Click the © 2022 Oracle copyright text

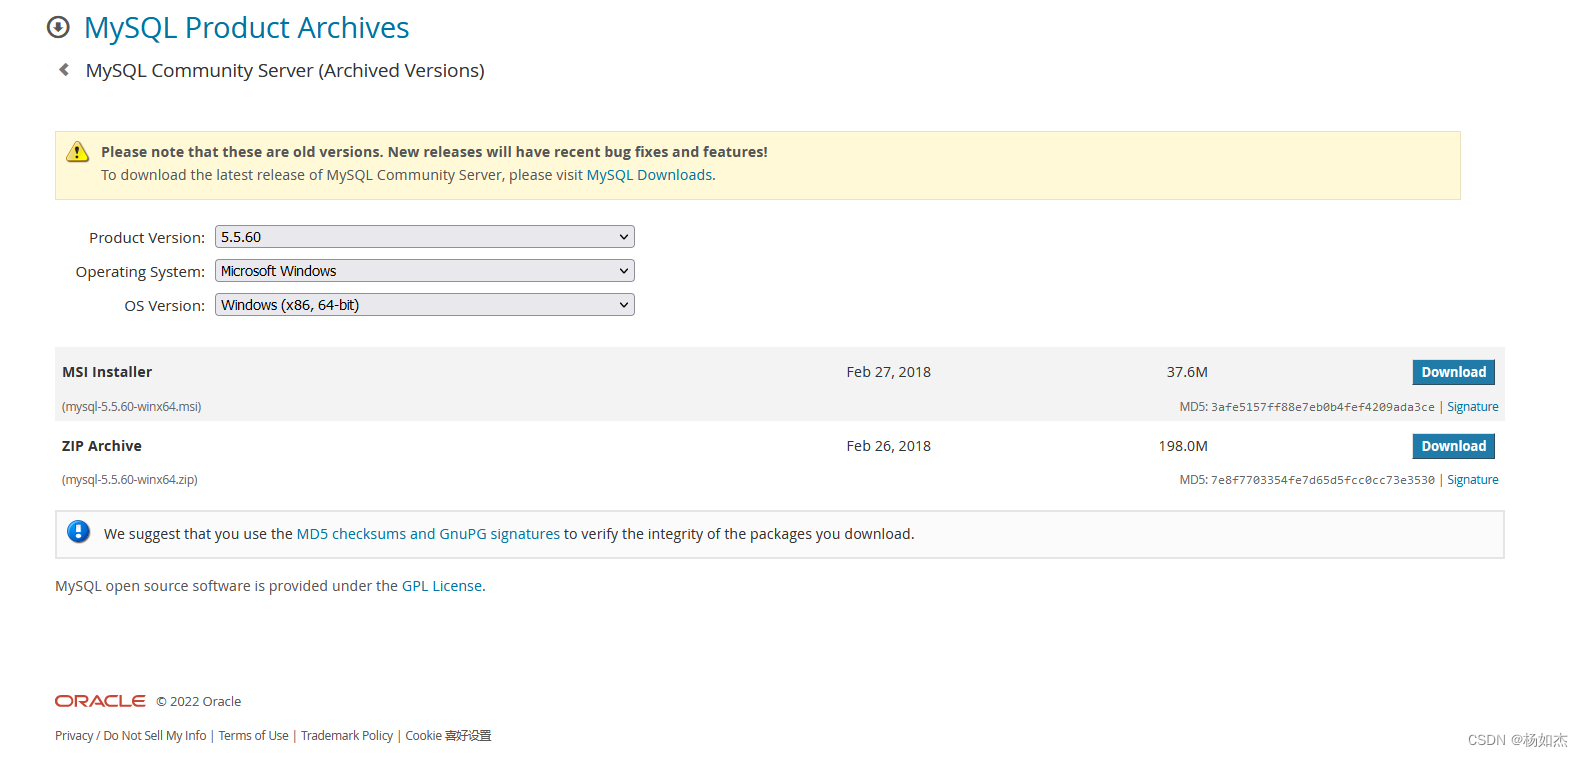[x=198, y=702]
